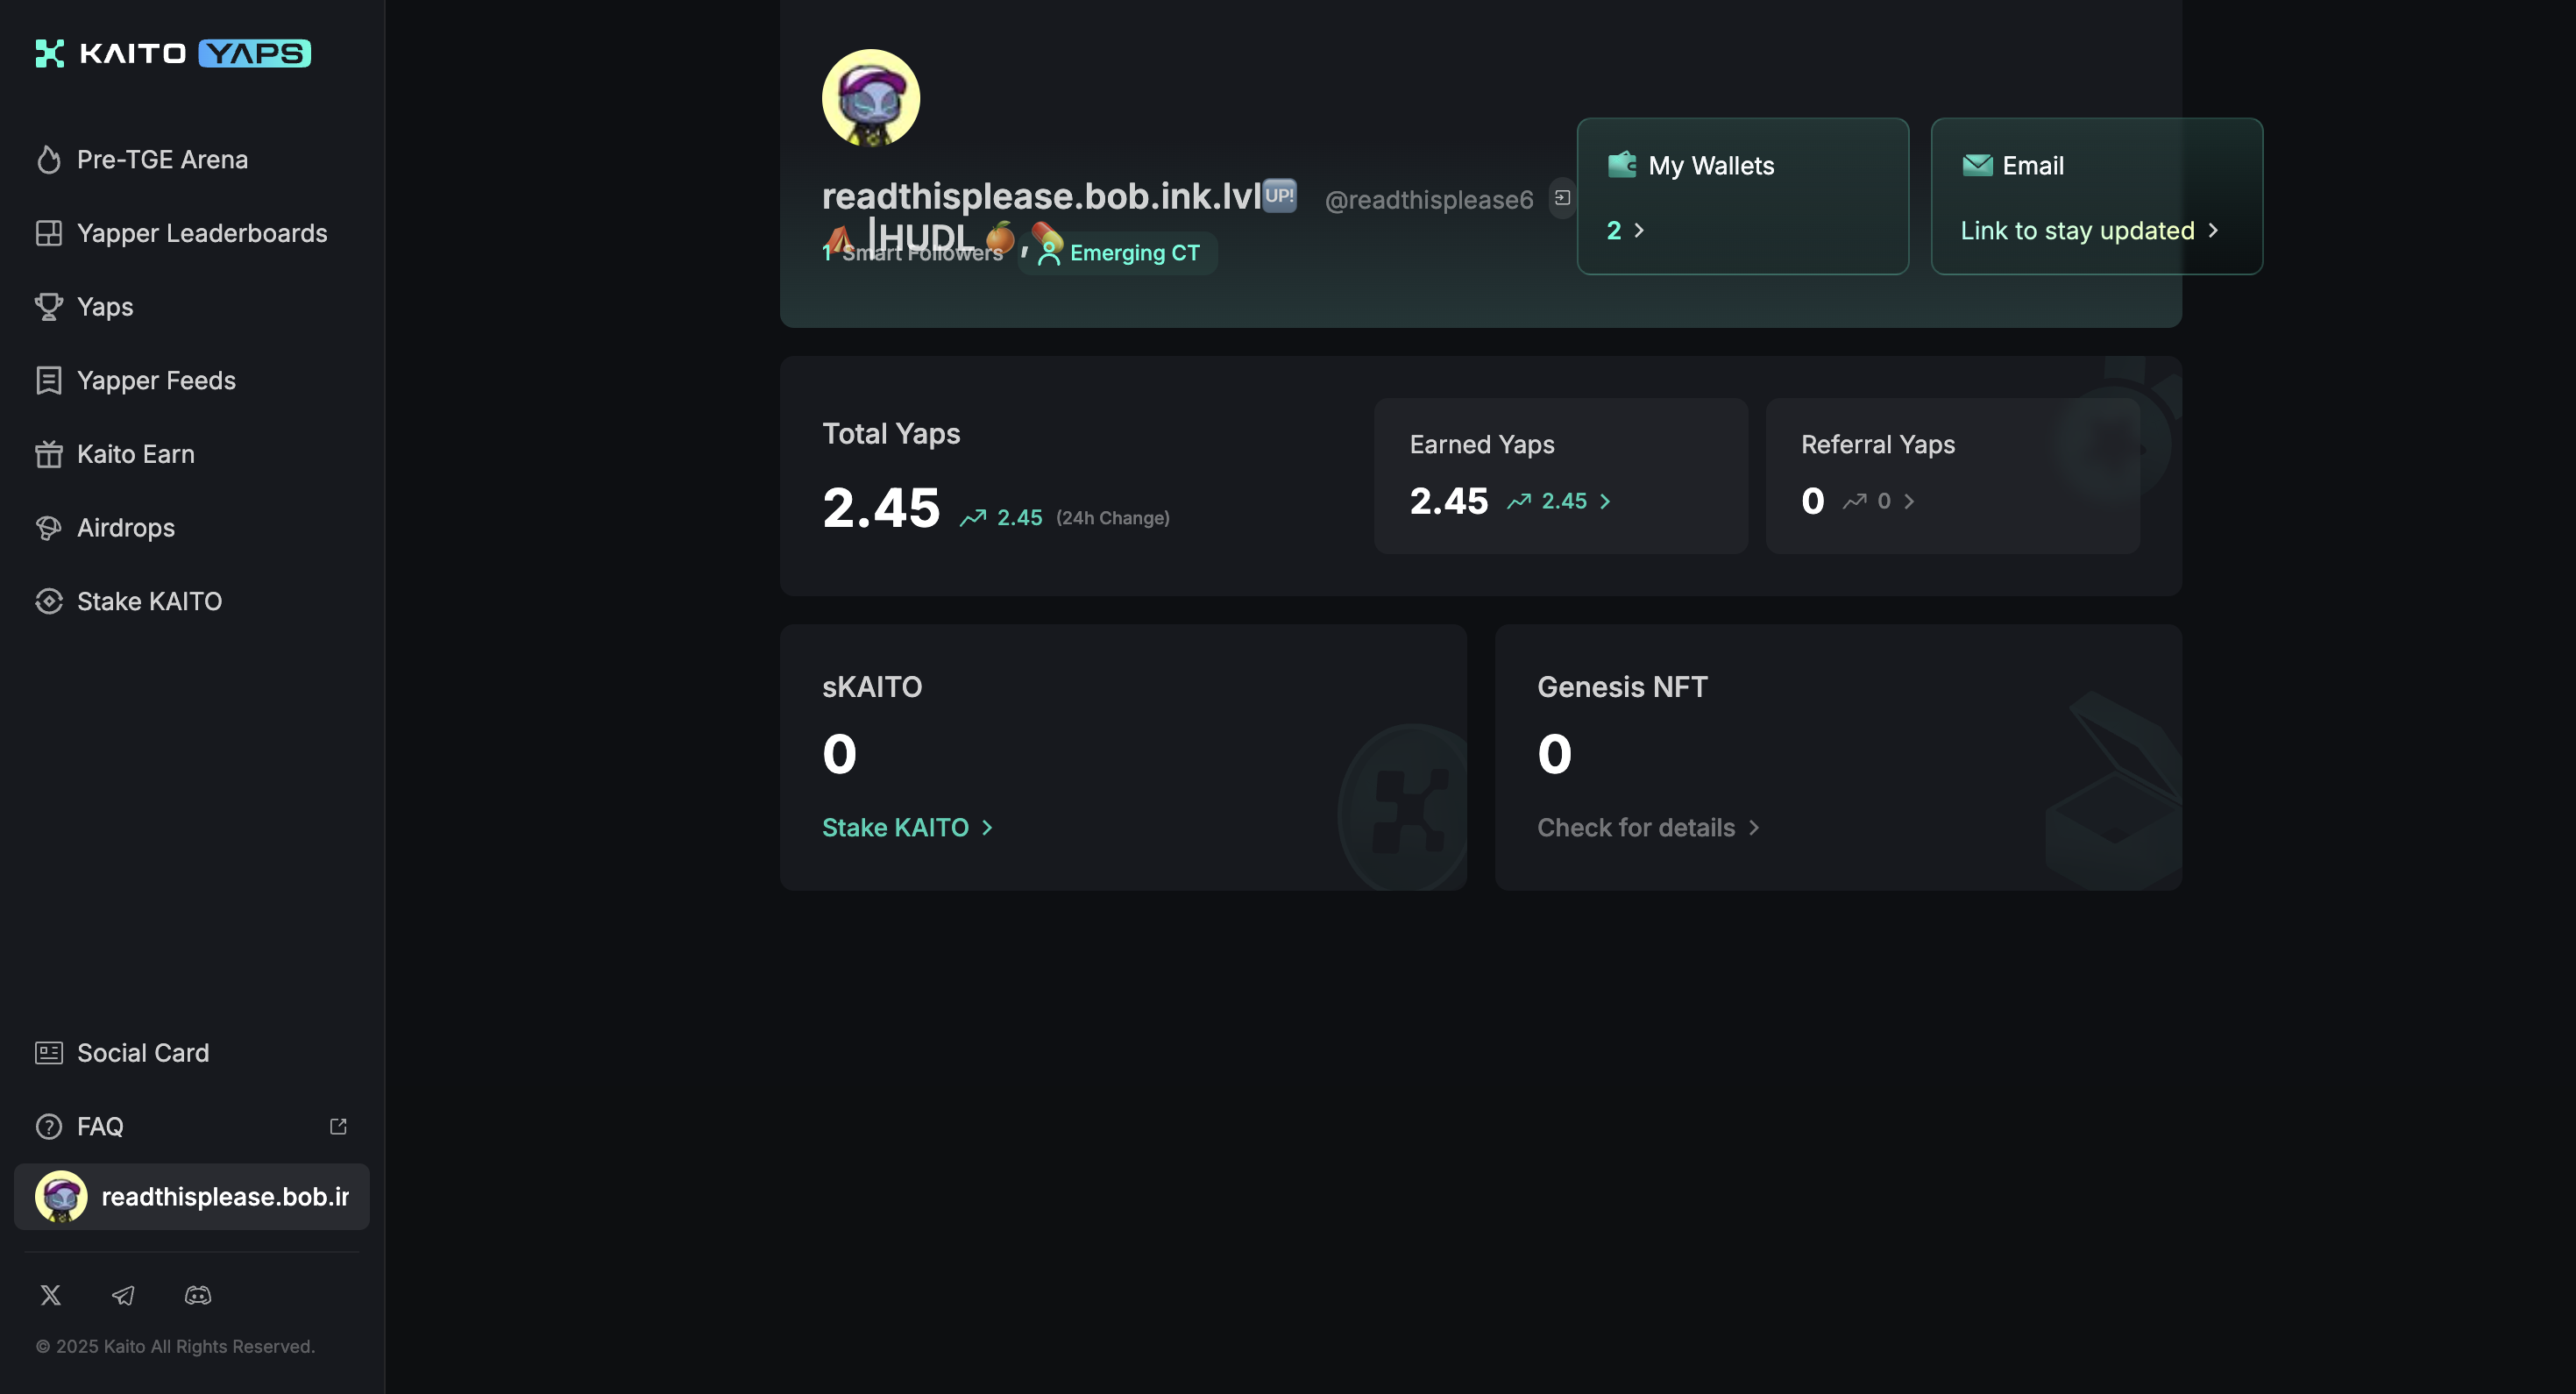
Task: Expand Referral Yaps details chevron
Action: point(1909,501)
